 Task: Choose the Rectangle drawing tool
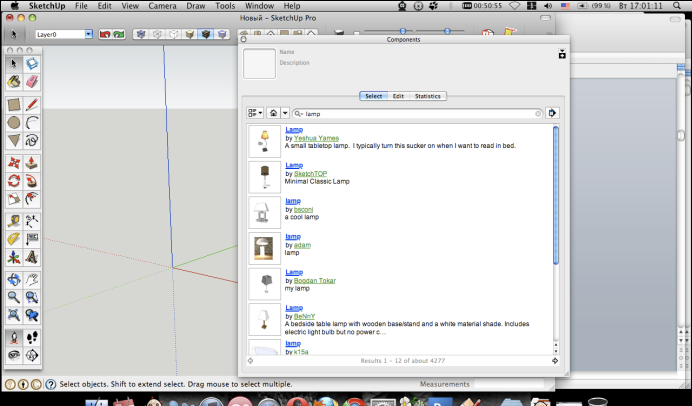coord(14,104)
